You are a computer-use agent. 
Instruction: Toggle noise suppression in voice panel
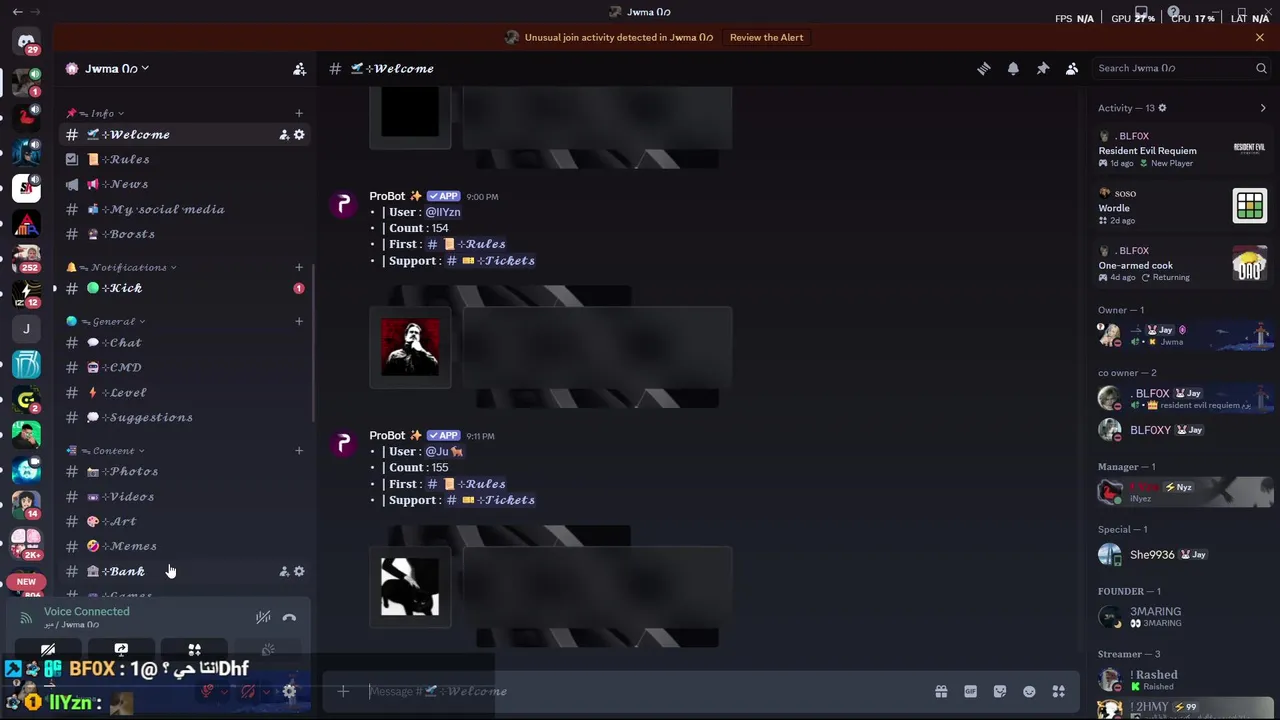(263, 617)
